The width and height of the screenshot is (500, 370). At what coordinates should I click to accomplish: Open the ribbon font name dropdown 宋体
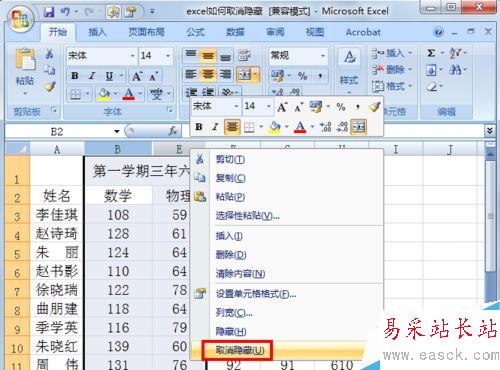point(132,56)
